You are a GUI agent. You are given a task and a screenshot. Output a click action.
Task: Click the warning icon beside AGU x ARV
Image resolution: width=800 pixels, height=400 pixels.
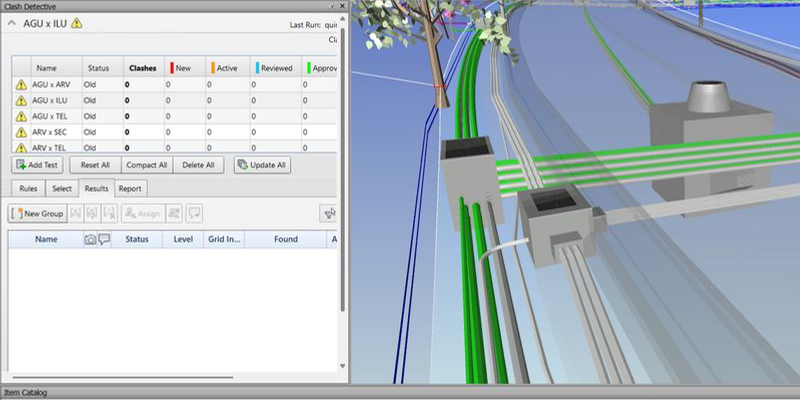20,85
